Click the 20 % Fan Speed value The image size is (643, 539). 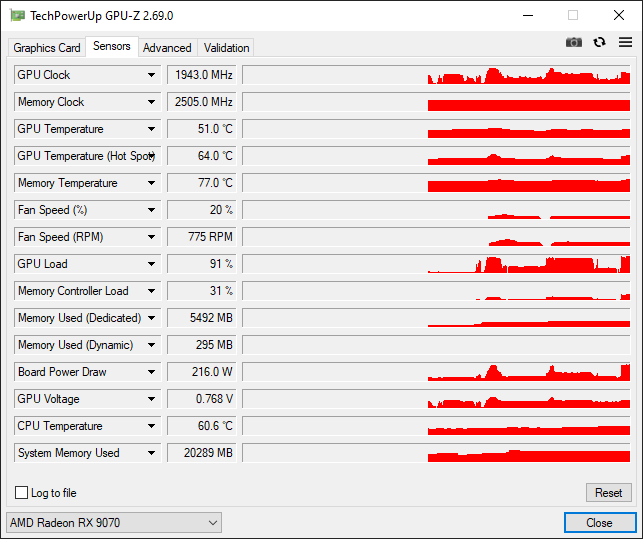tap(202, 210)
